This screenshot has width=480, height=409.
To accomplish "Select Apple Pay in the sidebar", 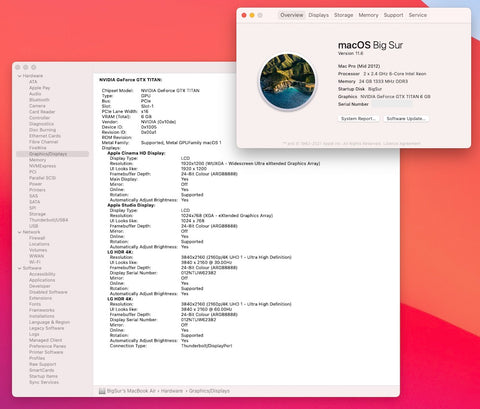I will [x=39, y=88].
